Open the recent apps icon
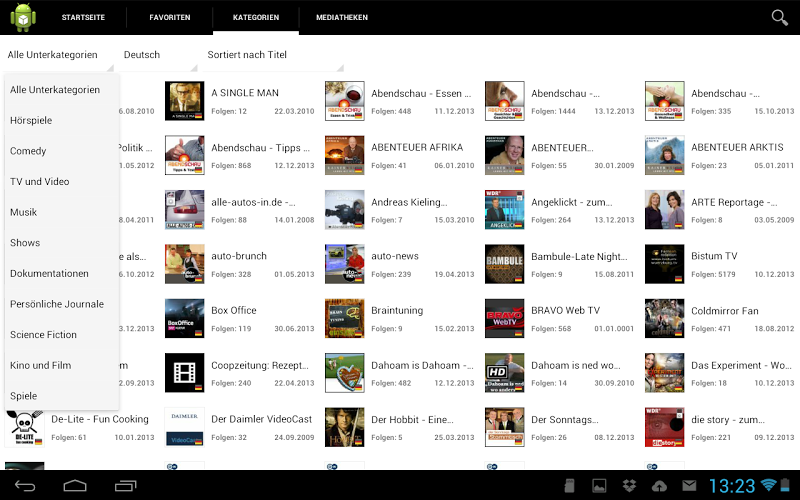Screen dimensions: 800x500 pyautogui.click(x=125, y=486)
